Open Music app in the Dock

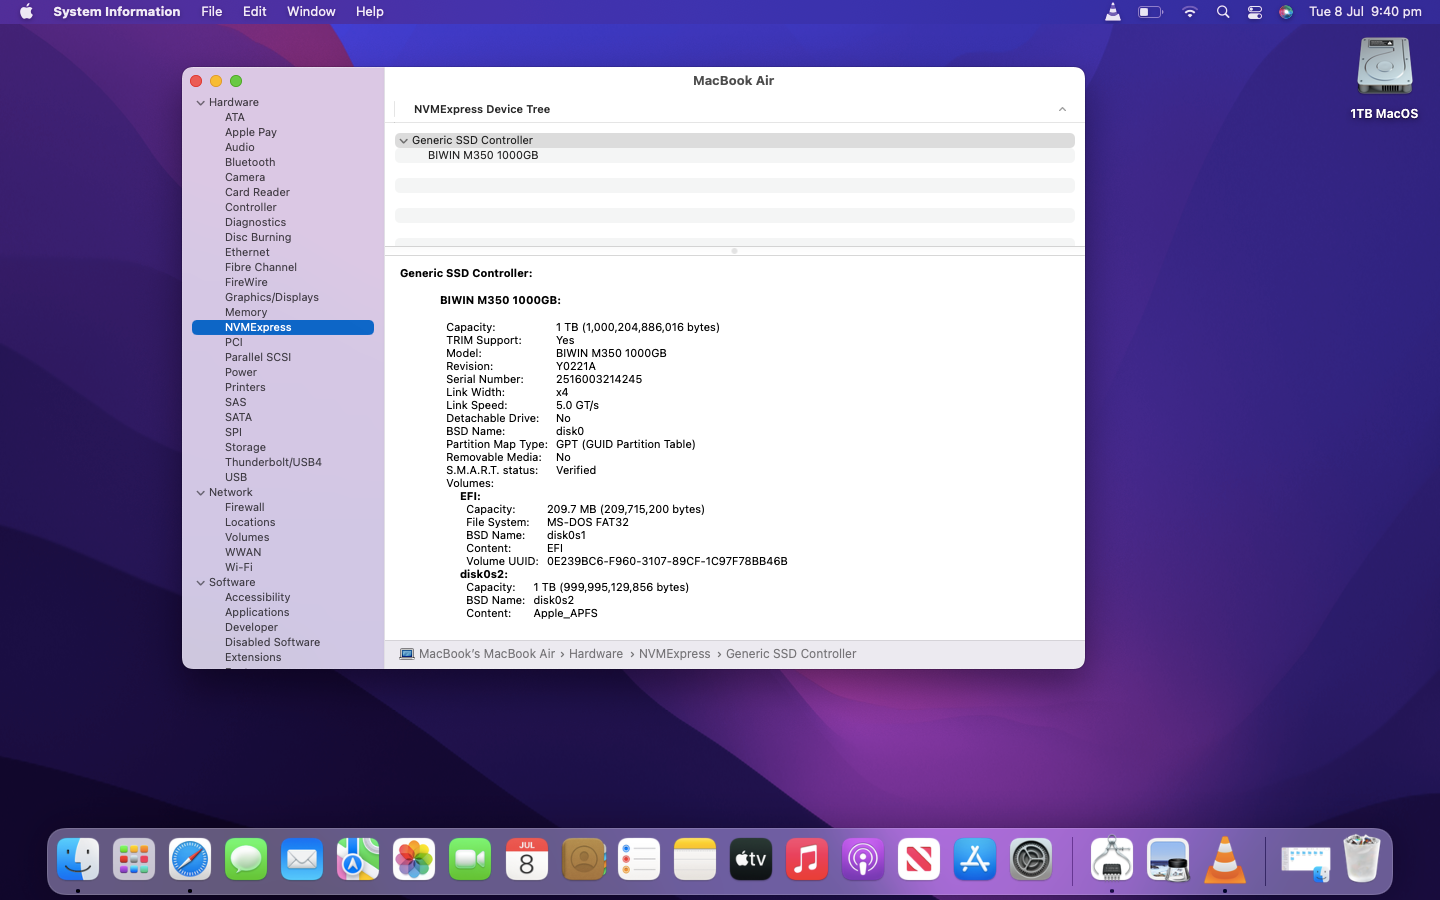pyautogui.click(x=807, y=859)
